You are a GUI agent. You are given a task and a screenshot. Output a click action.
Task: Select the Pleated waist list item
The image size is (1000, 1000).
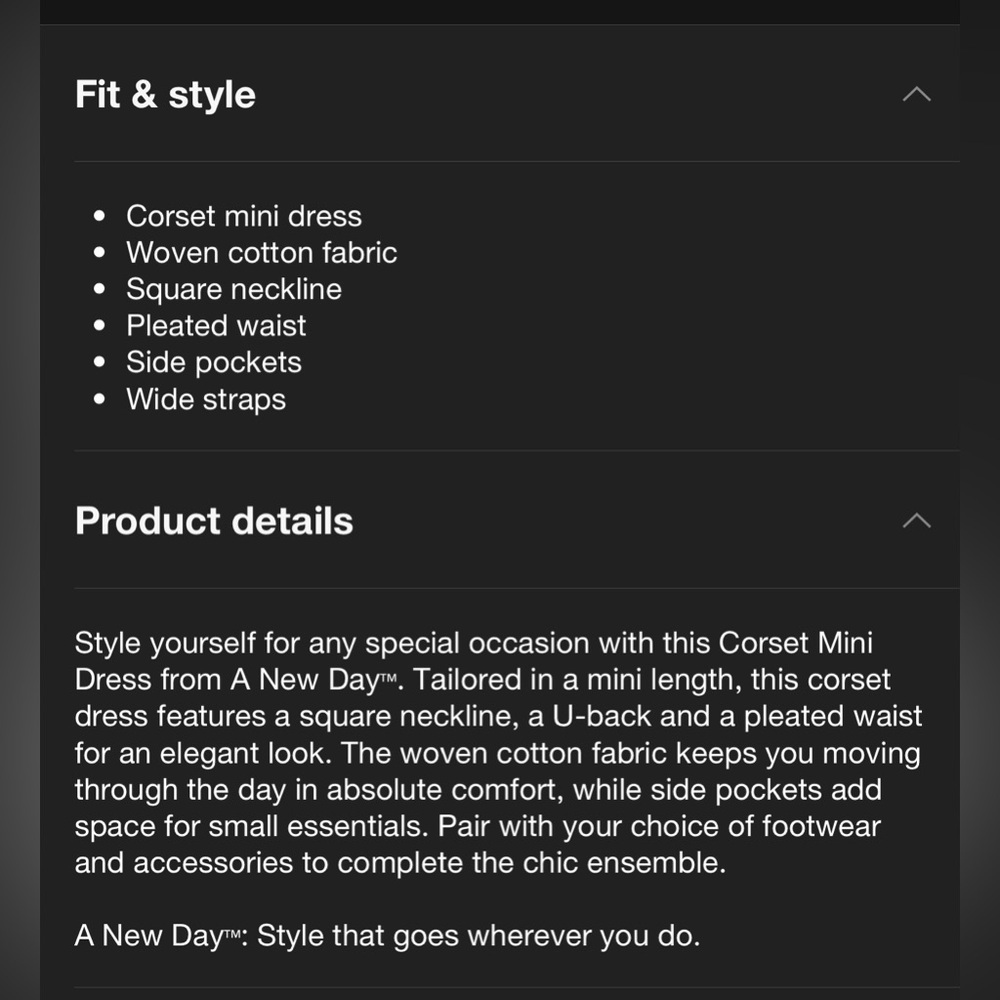216,325
